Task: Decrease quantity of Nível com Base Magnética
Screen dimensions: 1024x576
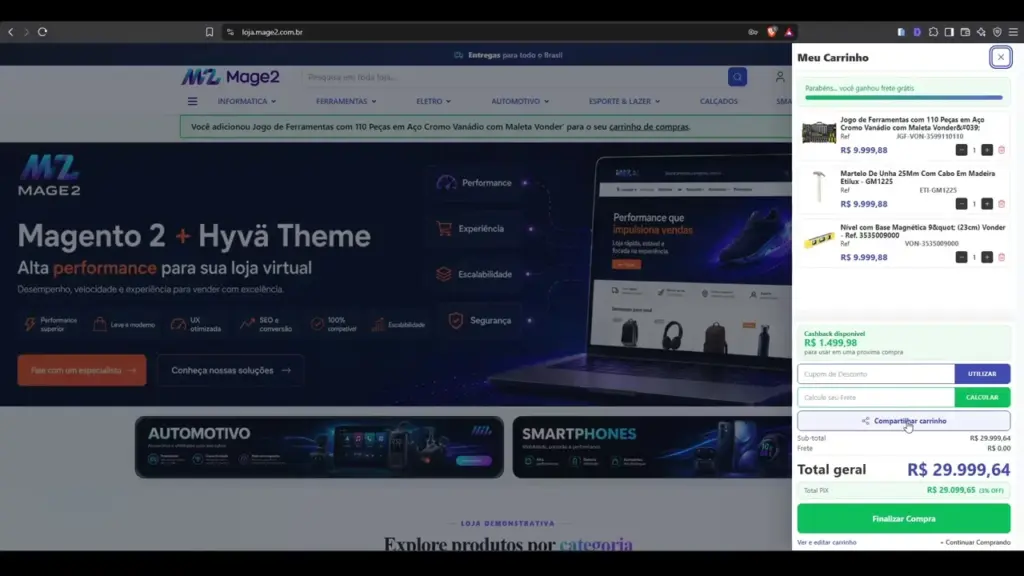Action: [961, 257]
